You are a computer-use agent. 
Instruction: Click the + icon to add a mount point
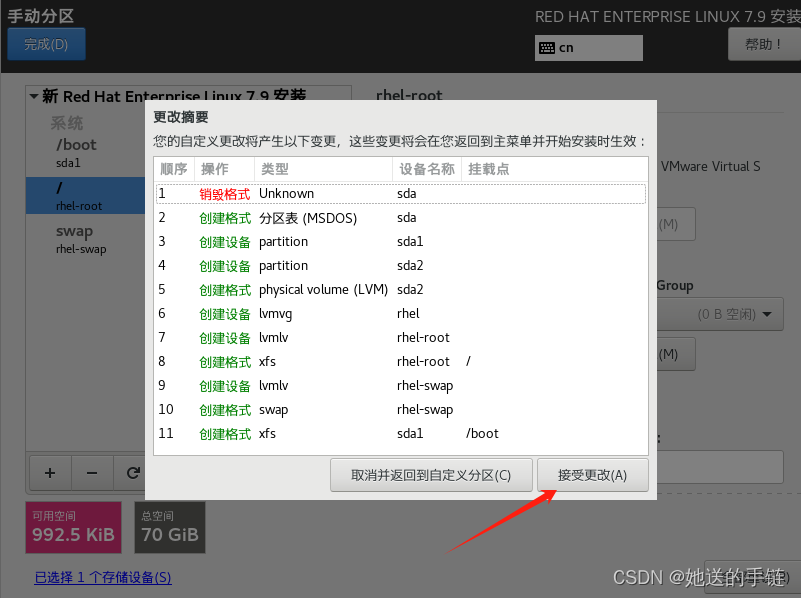(x=49, y=472)
